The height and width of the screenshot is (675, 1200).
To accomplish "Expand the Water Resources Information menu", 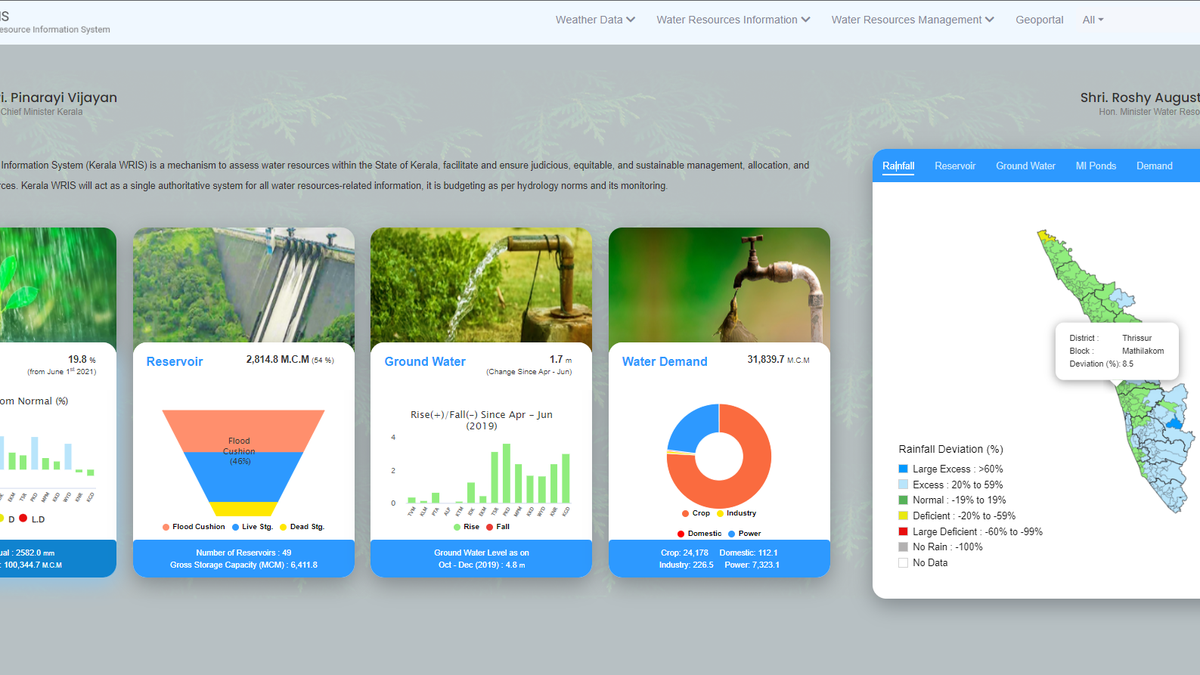I will pyautogui.click(x=732, y=20).
